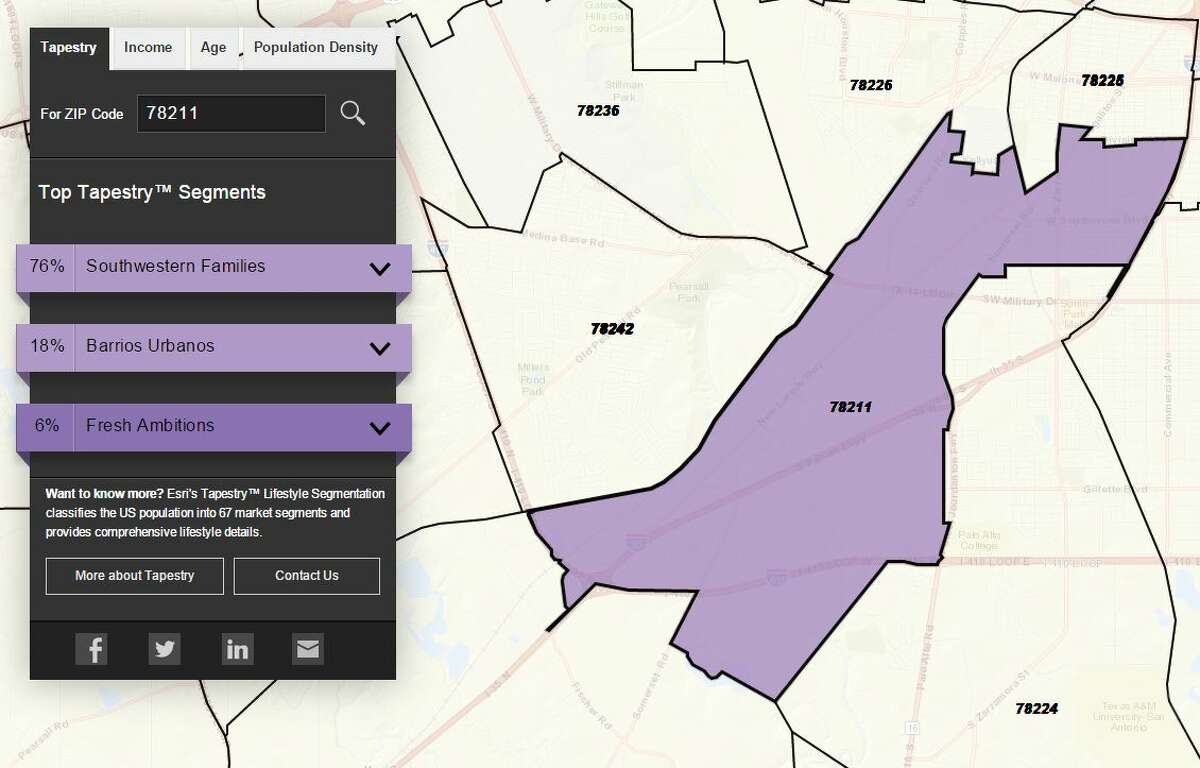This screenshot has height=768, width=1200.
Task: Click the ZIP code search magnifier icon
Action: pos(353,113)
